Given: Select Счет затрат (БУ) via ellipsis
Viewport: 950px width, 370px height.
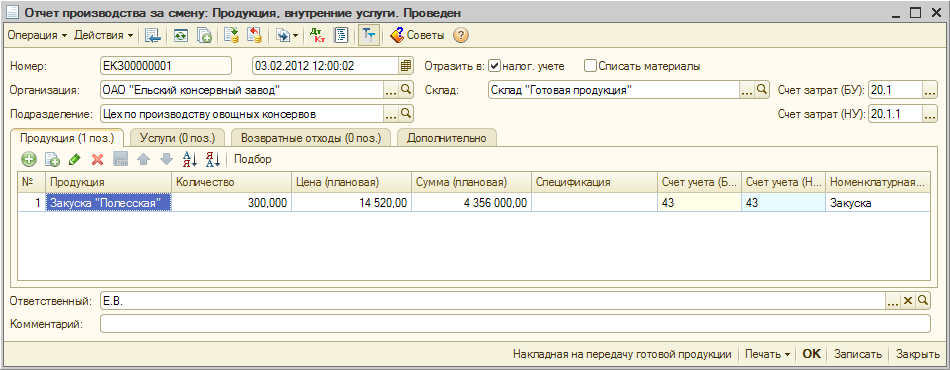Looking at the screenshot, I should [930, 90].
